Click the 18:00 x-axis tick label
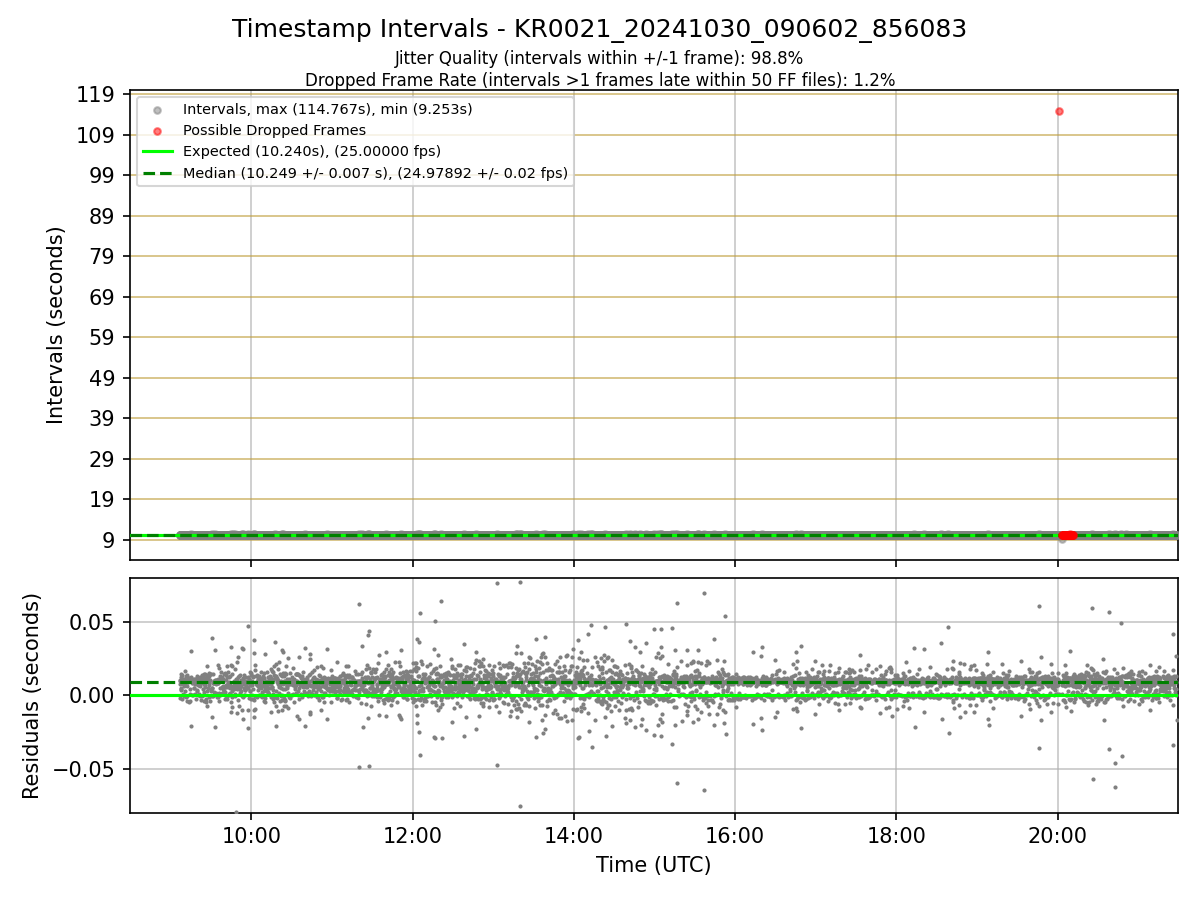The width and height of the screenshot is (1200, 900). 896,834
